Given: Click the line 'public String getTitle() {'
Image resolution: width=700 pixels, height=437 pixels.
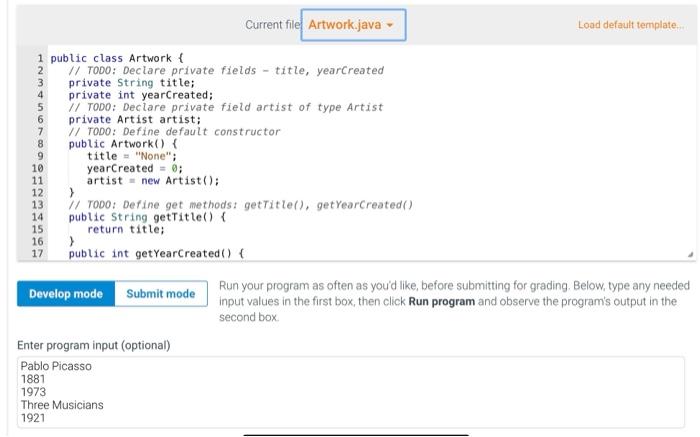Looking at the screenshot, I should point(147,217).
